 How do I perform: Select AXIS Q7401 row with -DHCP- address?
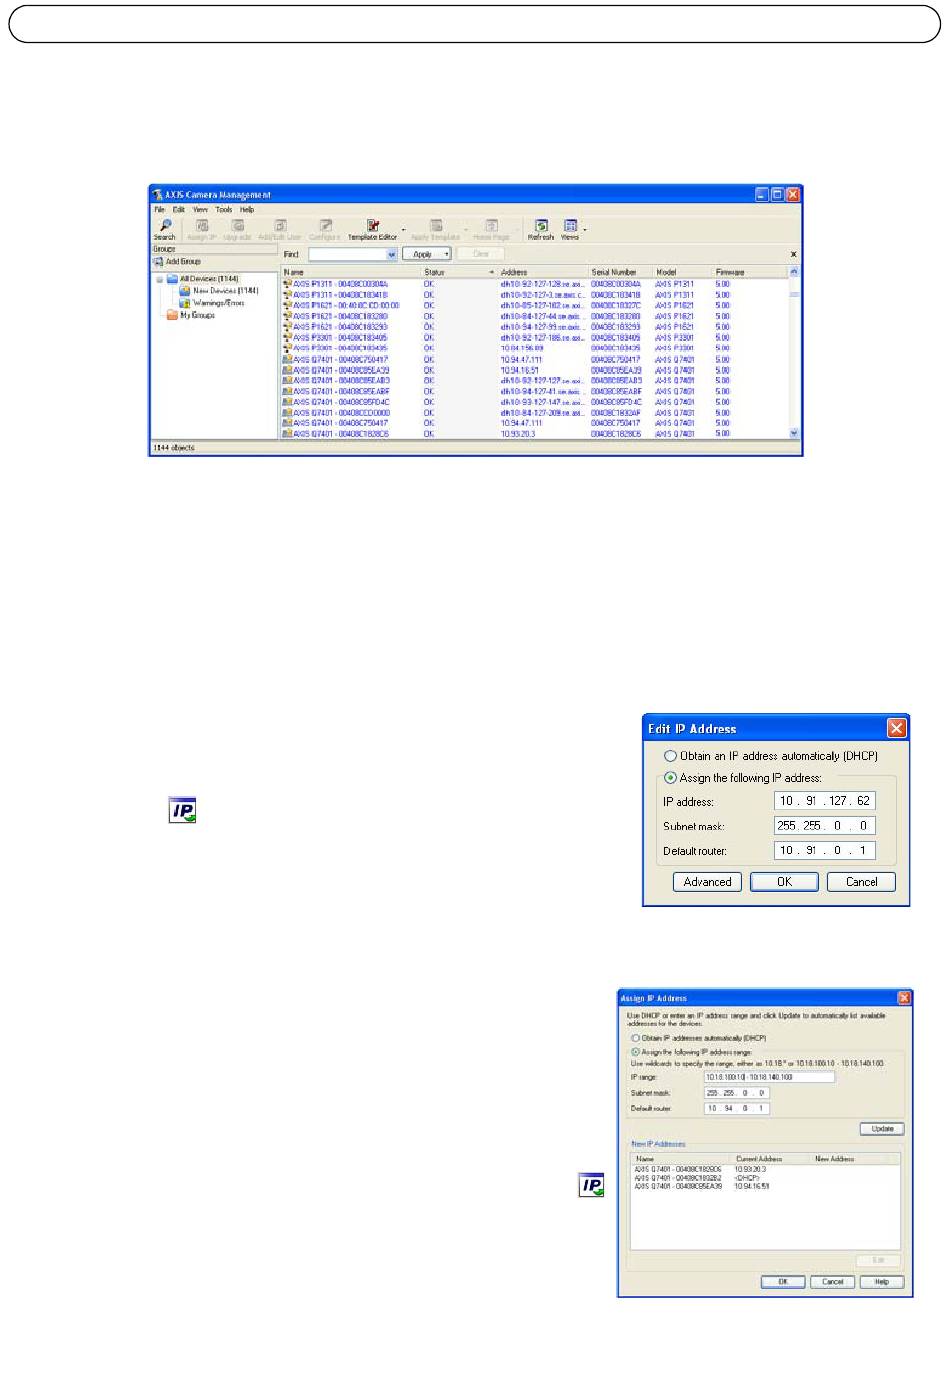[x=765, y=1178]
